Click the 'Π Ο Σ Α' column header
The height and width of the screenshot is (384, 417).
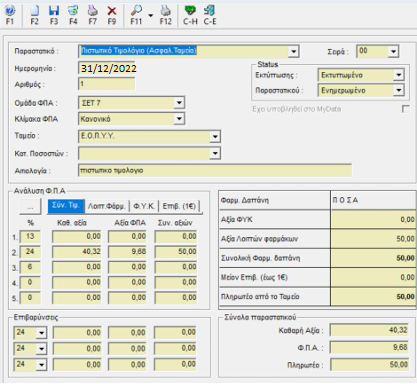tap(373, 200)
